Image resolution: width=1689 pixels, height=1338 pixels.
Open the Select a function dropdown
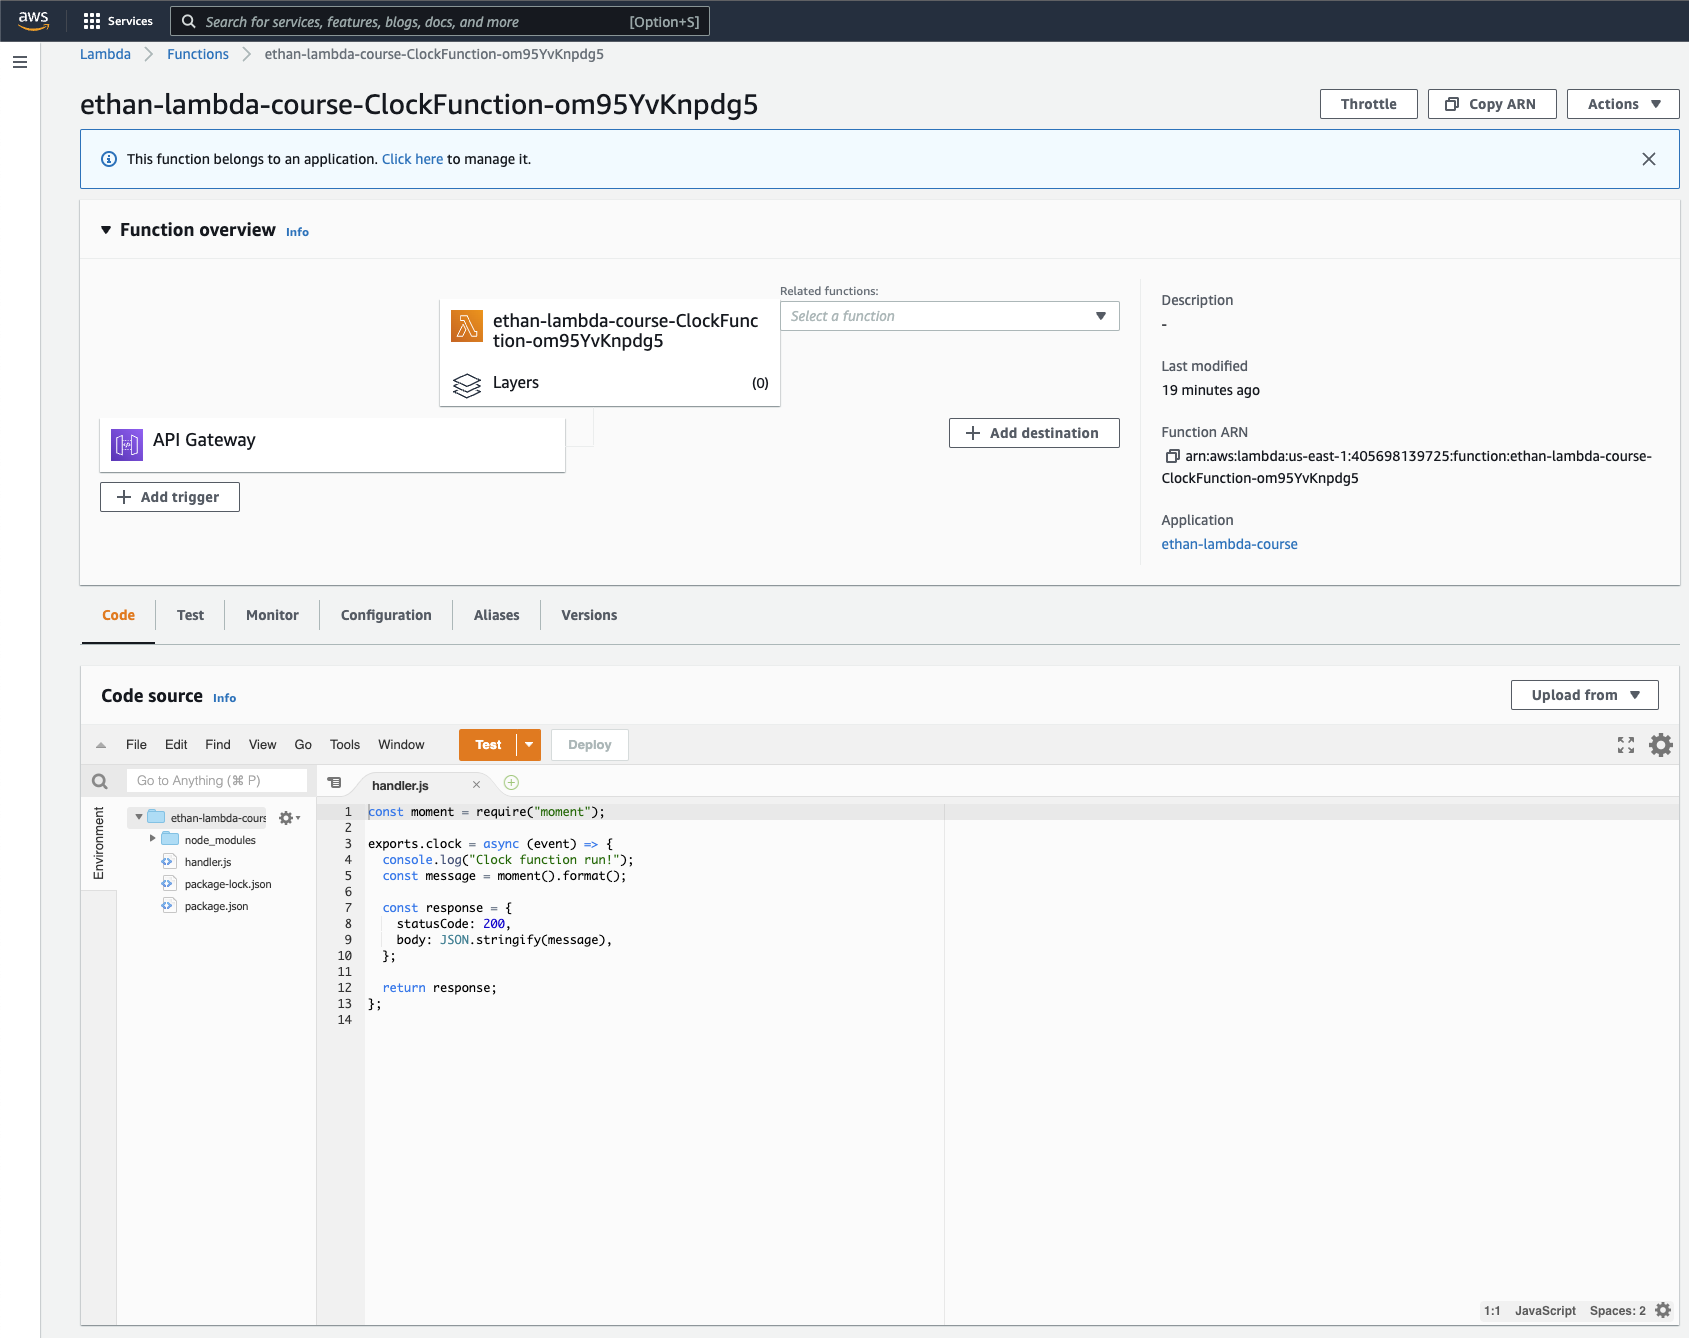click(x=949, y=316)
